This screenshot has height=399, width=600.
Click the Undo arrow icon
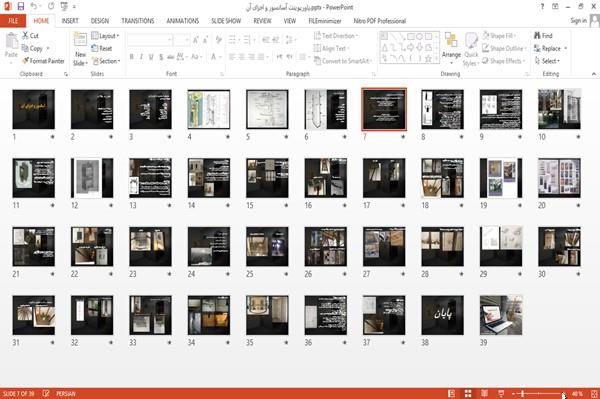pos(33,7)
